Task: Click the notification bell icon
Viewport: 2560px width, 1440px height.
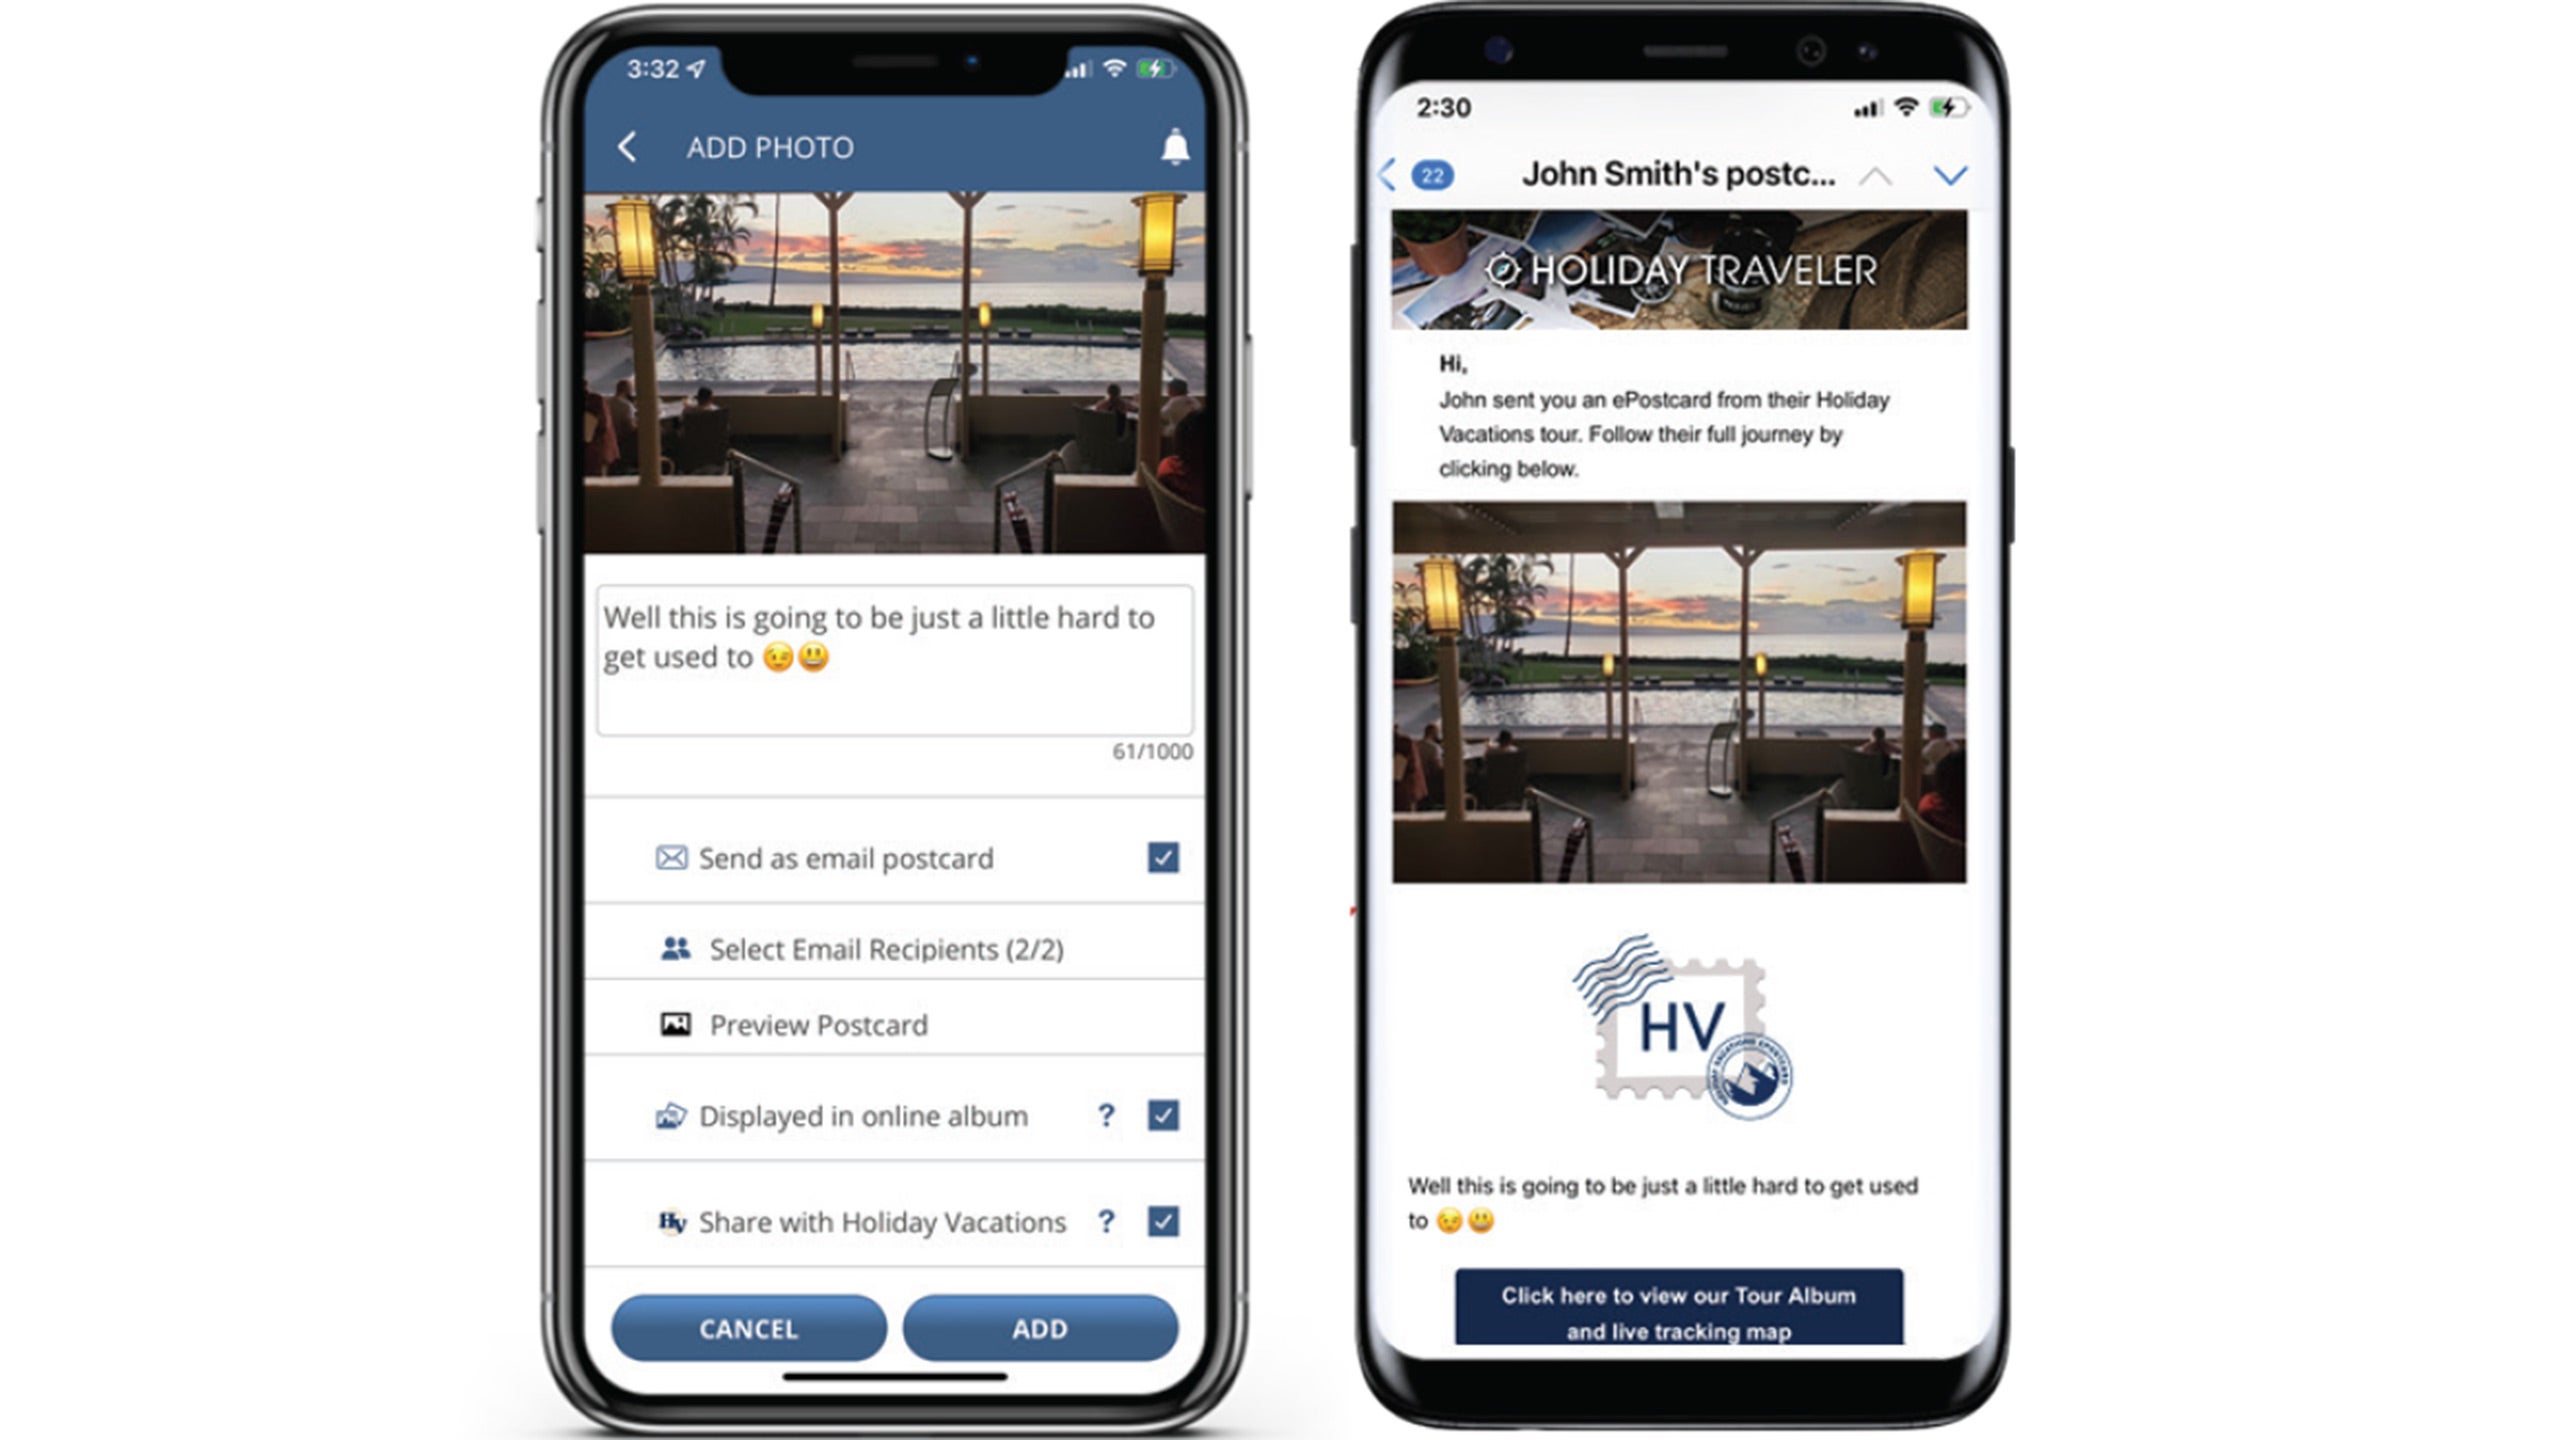Action: pyautogui.click(x=1180, y=144)
